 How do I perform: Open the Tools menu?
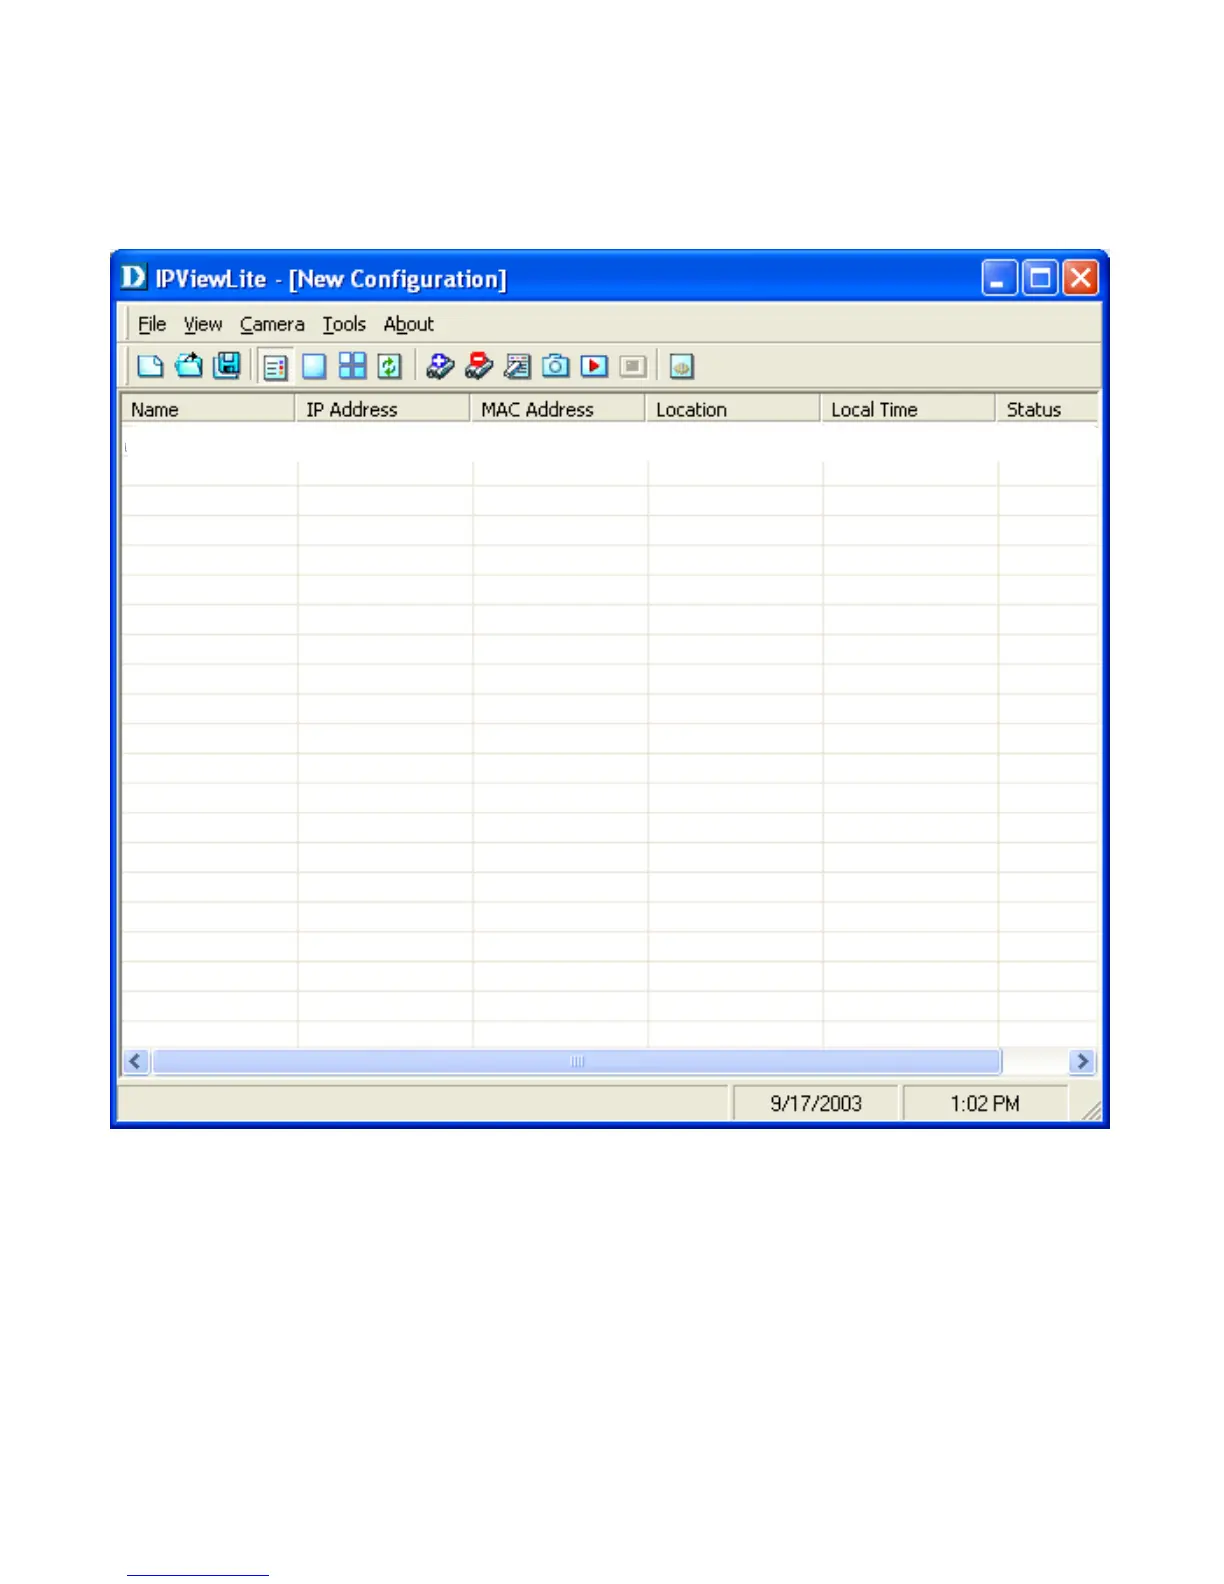tap(344, 324)
